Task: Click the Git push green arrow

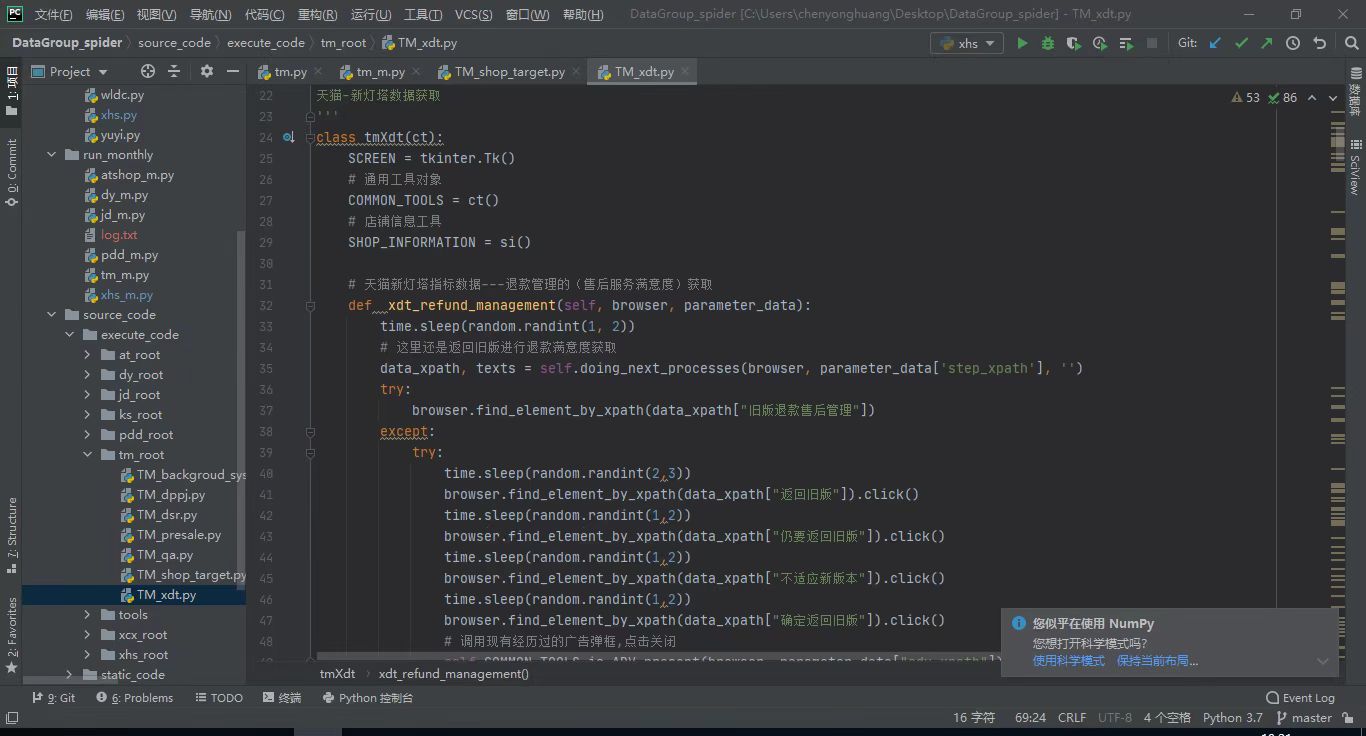Action: point(1267,43)
